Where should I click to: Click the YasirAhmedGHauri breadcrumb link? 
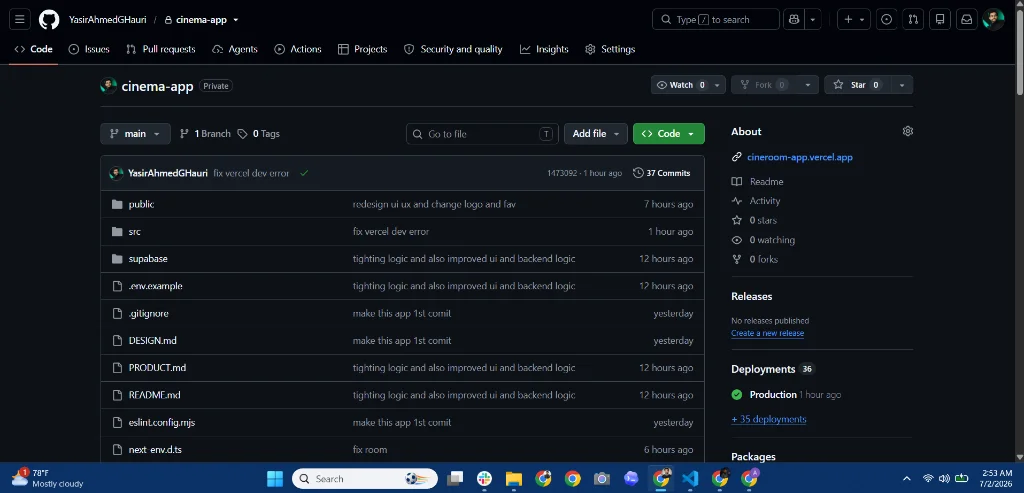(108, 20)
